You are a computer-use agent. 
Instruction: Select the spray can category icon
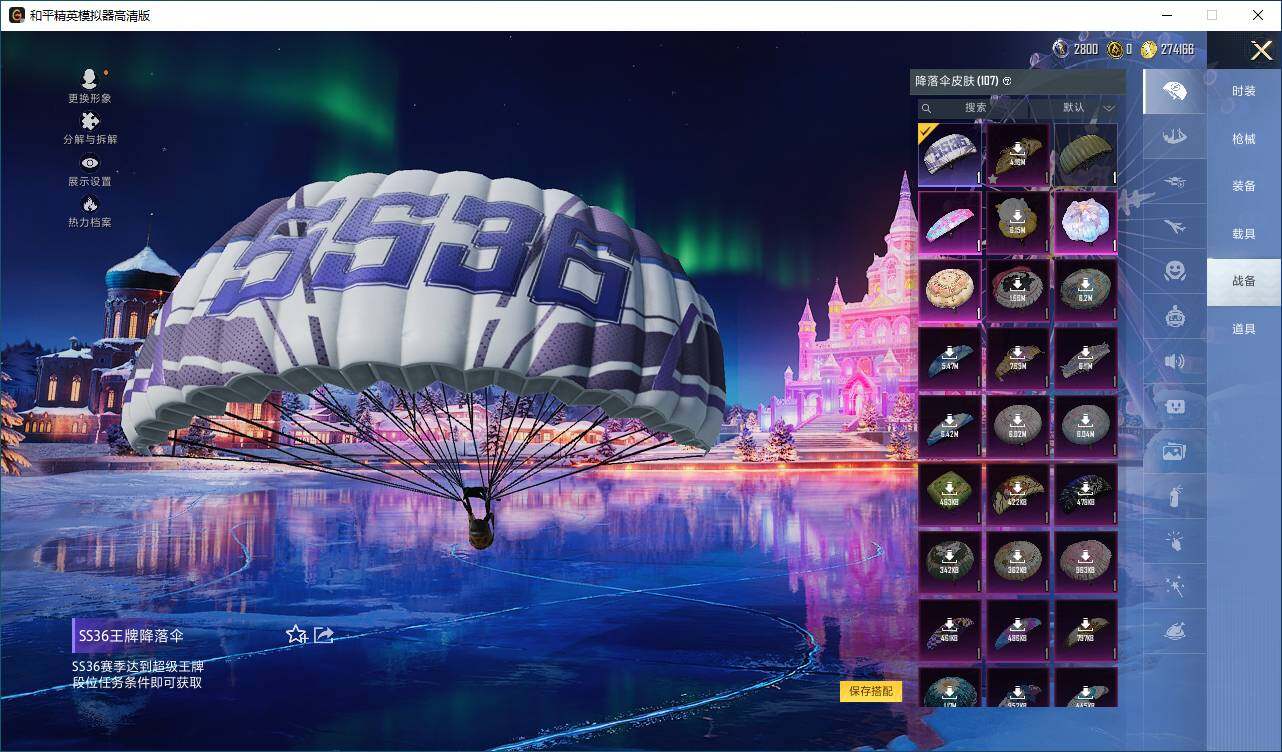coord(1174,496)
